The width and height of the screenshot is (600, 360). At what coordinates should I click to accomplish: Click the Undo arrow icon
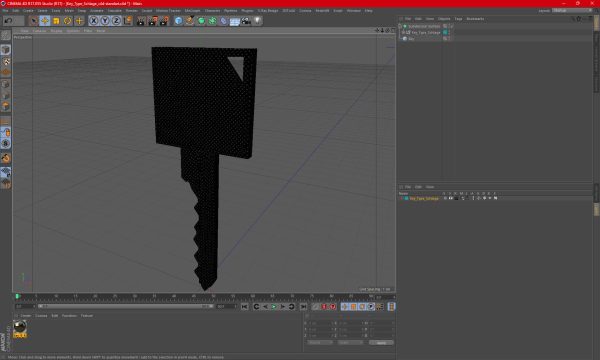8,21
